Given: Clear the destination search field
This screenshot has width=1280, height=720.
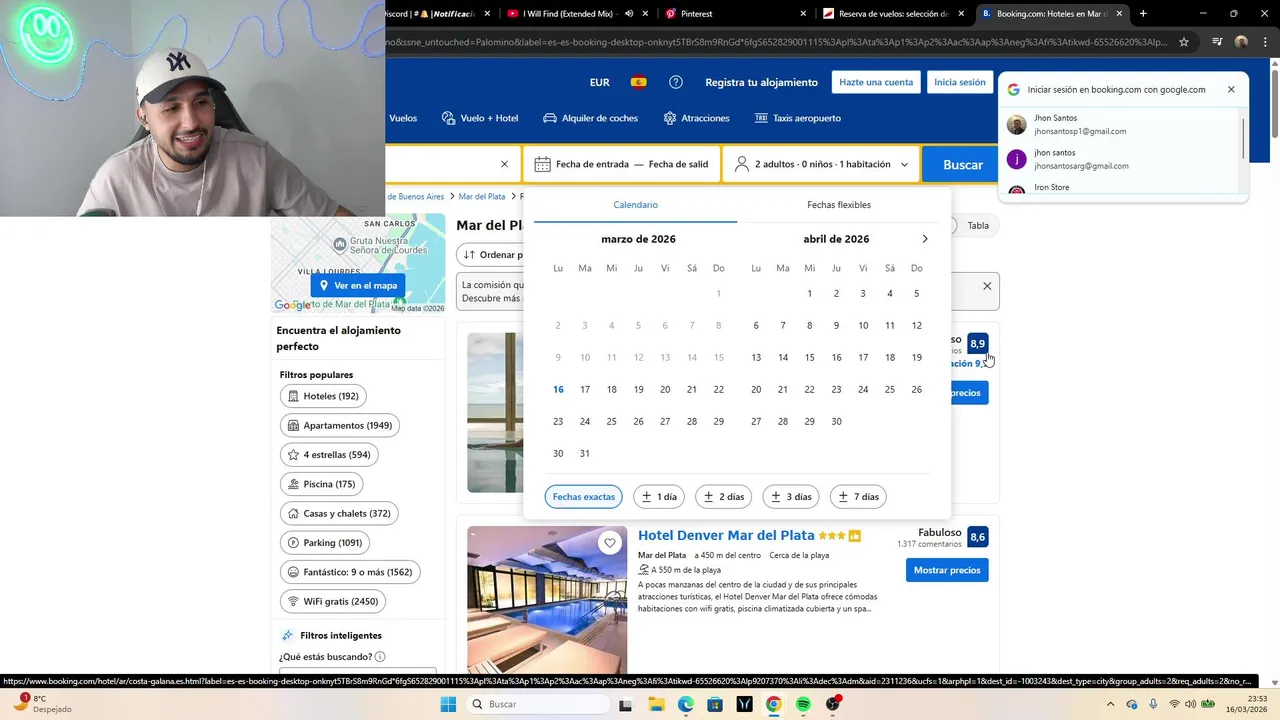Looking at the screenshot, I should click(504, 164).
